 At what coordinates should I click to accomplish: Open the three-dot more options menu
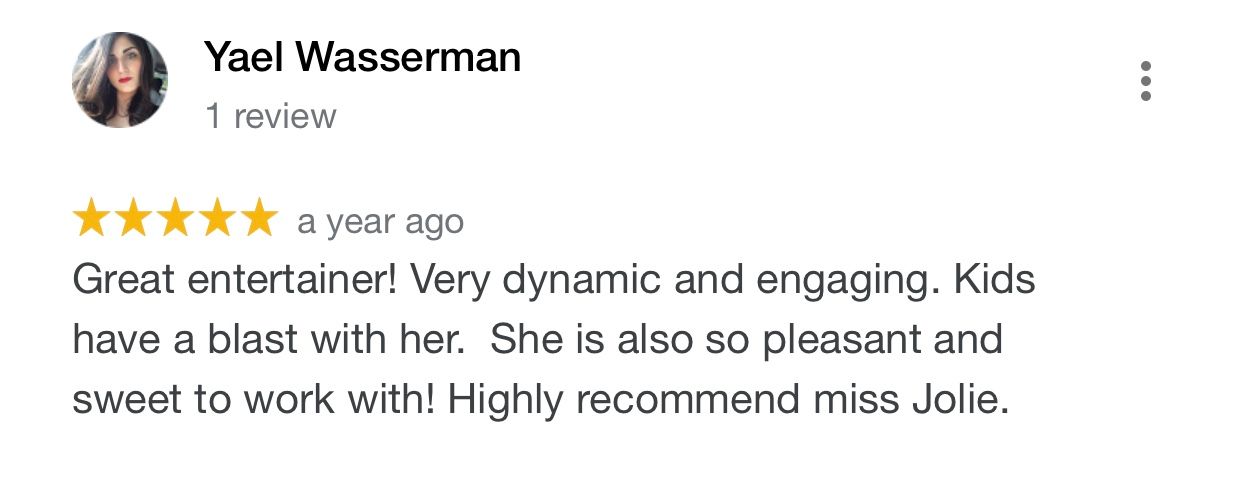tap(1146, 81)
